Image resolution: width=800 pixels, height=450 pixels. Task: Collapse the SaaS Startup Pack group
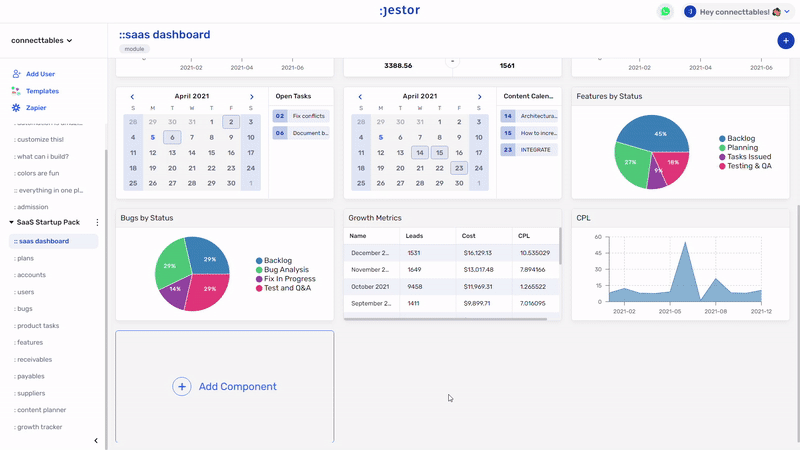point(11,222)
